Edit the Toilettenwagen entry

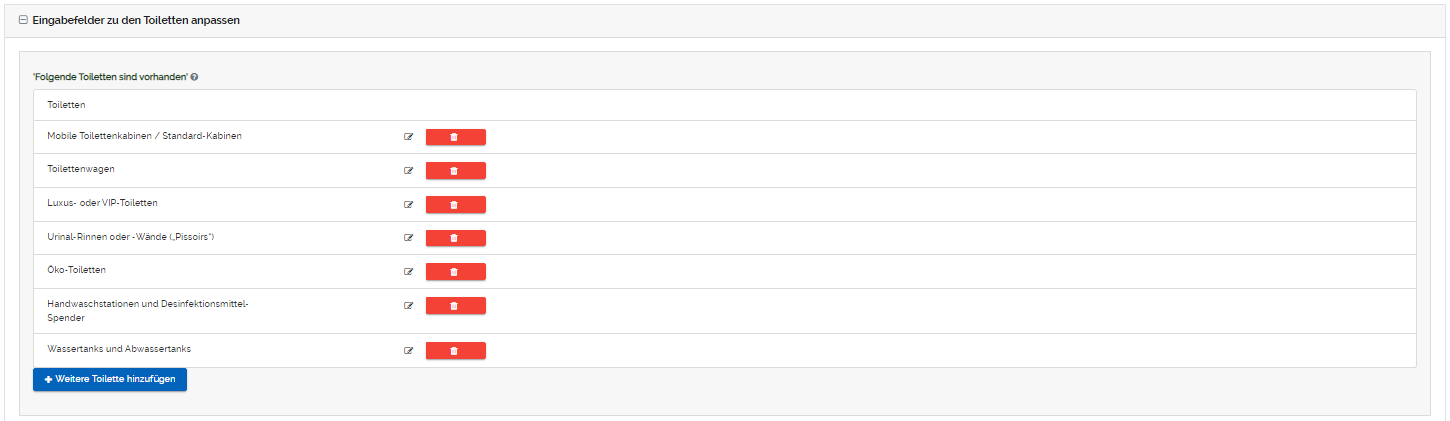tap(408, 171)
